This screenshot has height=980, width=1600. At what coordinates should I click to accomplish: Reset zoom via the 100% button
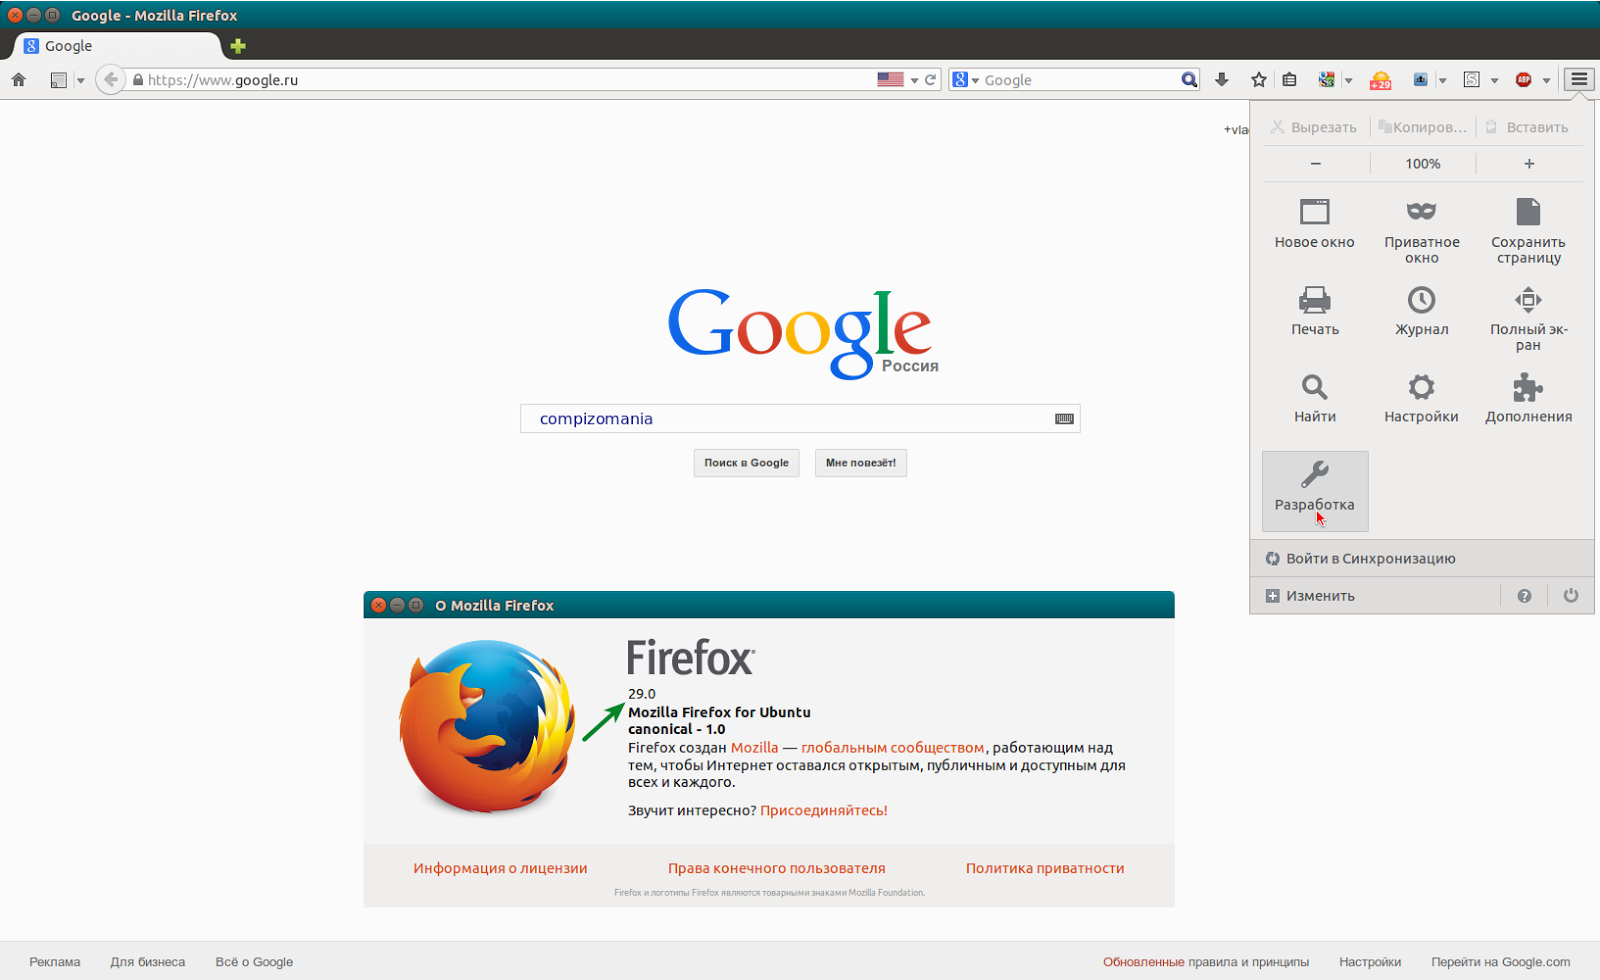pyautogui.click(x=1422, y=164)
